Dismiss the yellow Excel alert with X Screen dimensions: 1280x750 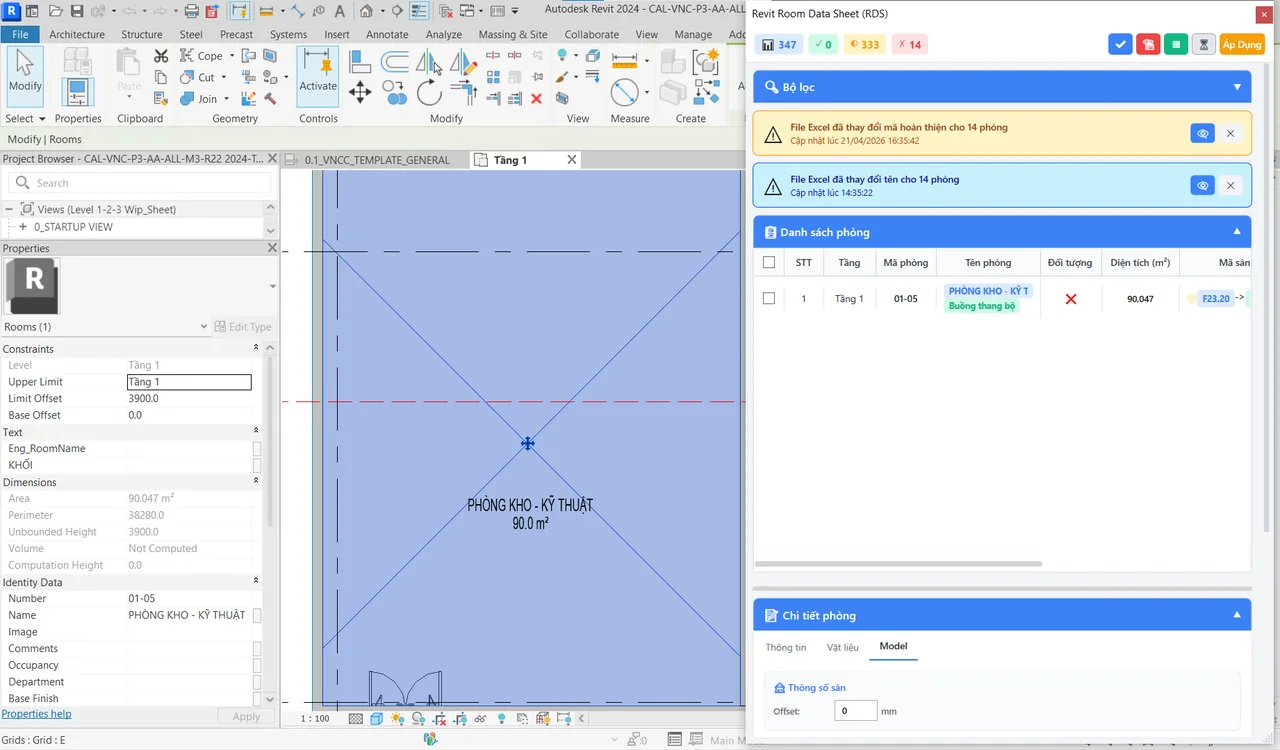pyautogui.click(x=1231, y=133)
